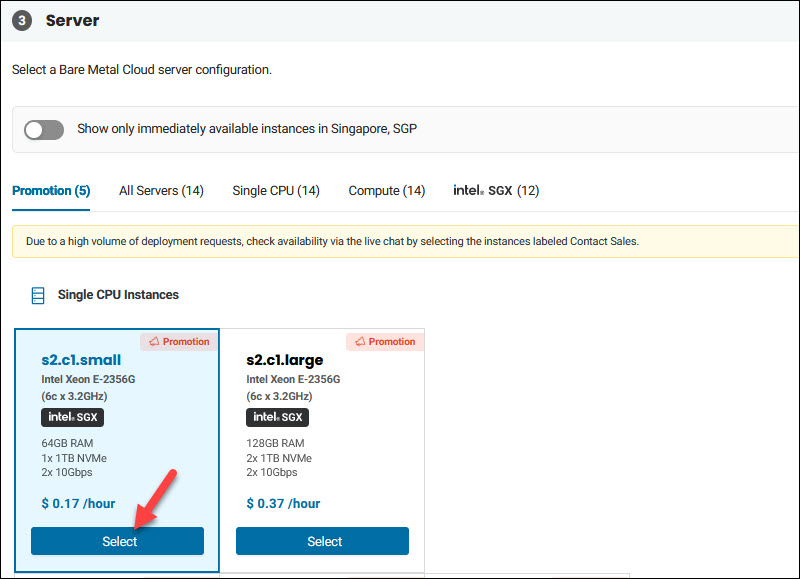Click Select button for s2.c1.large
This screenshot has height=579, width=800.
pos(322,541)
